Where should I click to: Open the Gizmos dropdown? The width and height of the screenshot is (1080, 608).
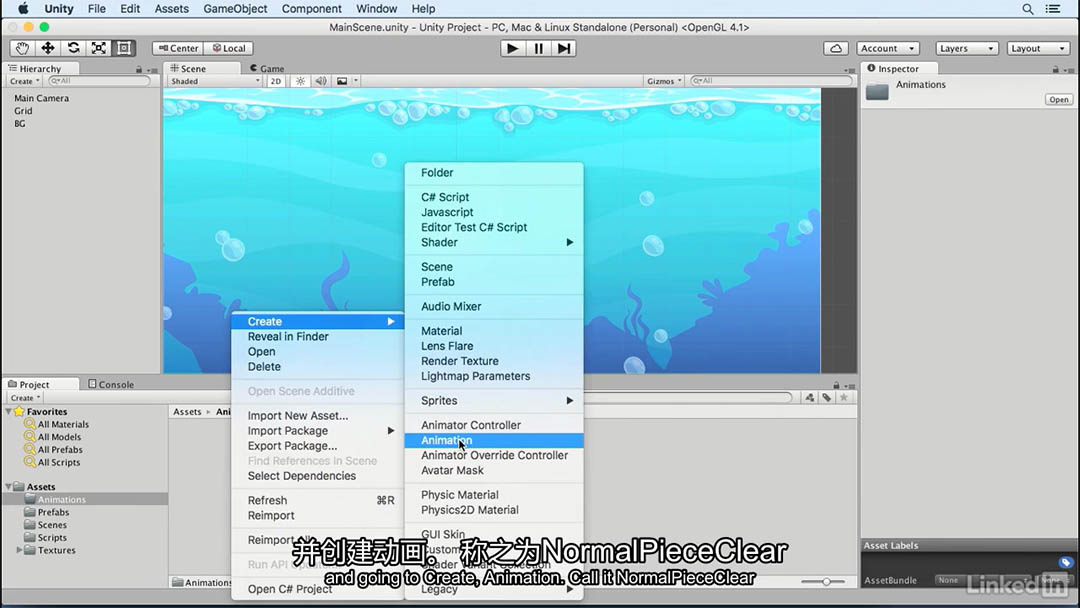pyautogui.click(x=664, y=81)
